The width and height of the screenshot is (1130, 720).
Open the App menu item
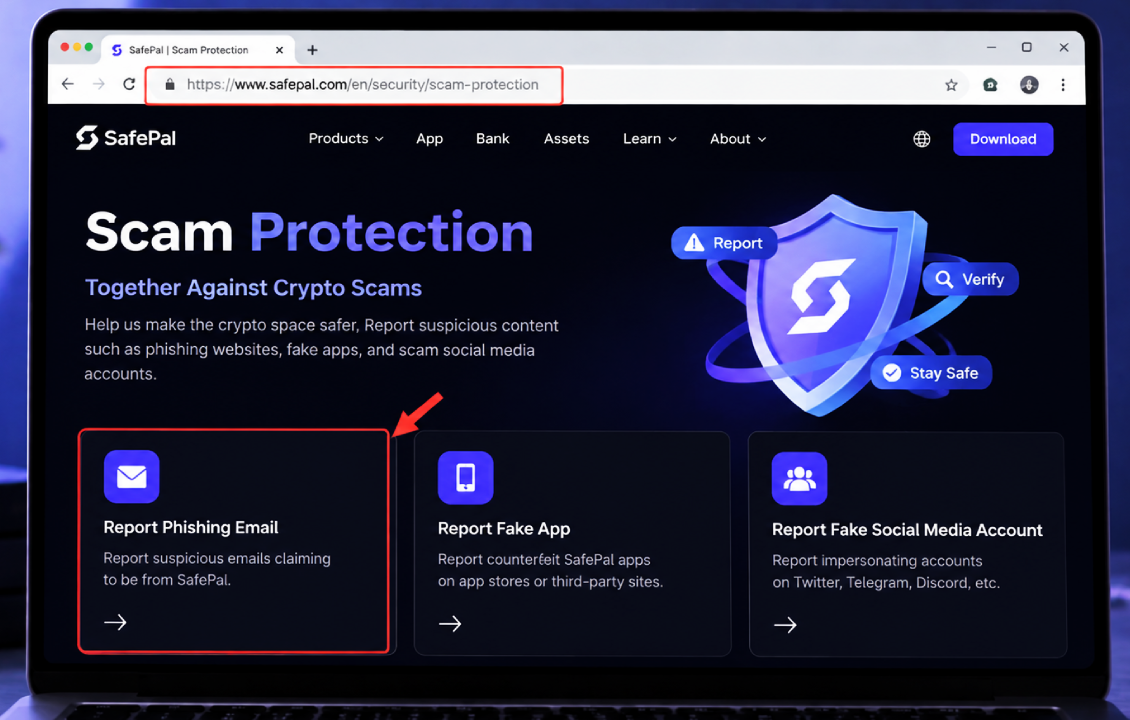(430, 138)
